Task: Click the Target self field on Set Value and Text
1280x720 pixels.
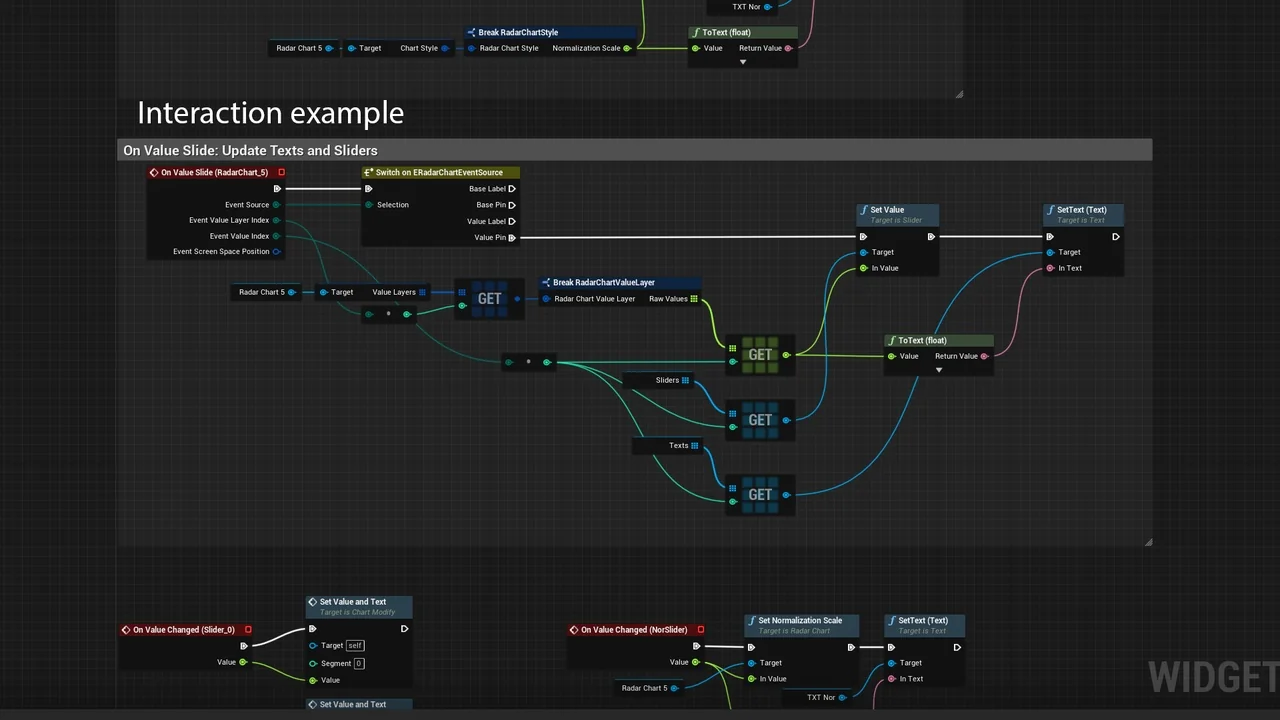Action: 355,646
